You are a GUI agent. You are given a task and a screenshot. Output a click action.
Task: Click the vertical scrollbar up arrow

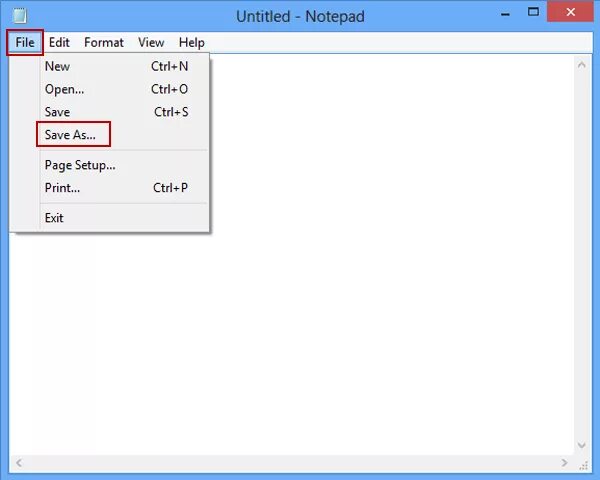coord(581,65)
